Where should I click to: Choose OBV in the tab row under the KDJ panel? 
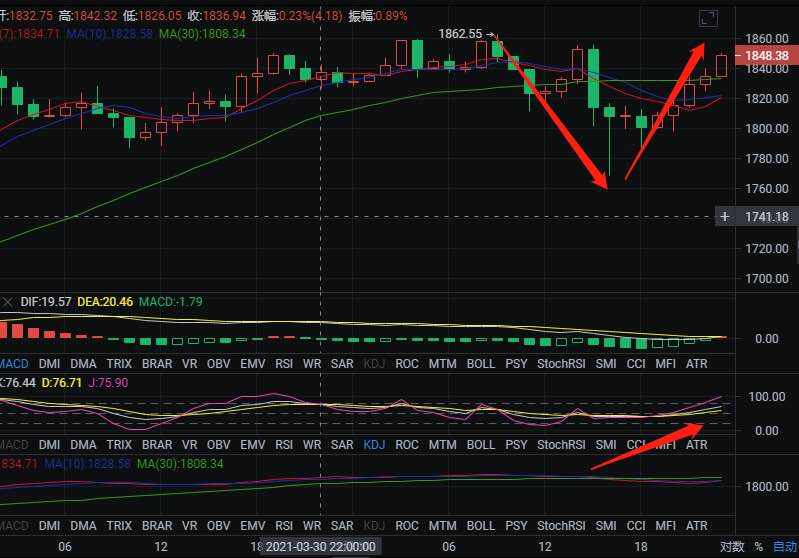219,445
